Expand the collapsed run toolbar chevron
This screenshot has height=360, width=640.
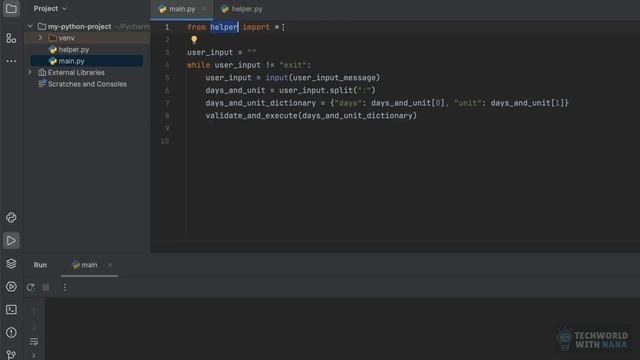point(34,356)
